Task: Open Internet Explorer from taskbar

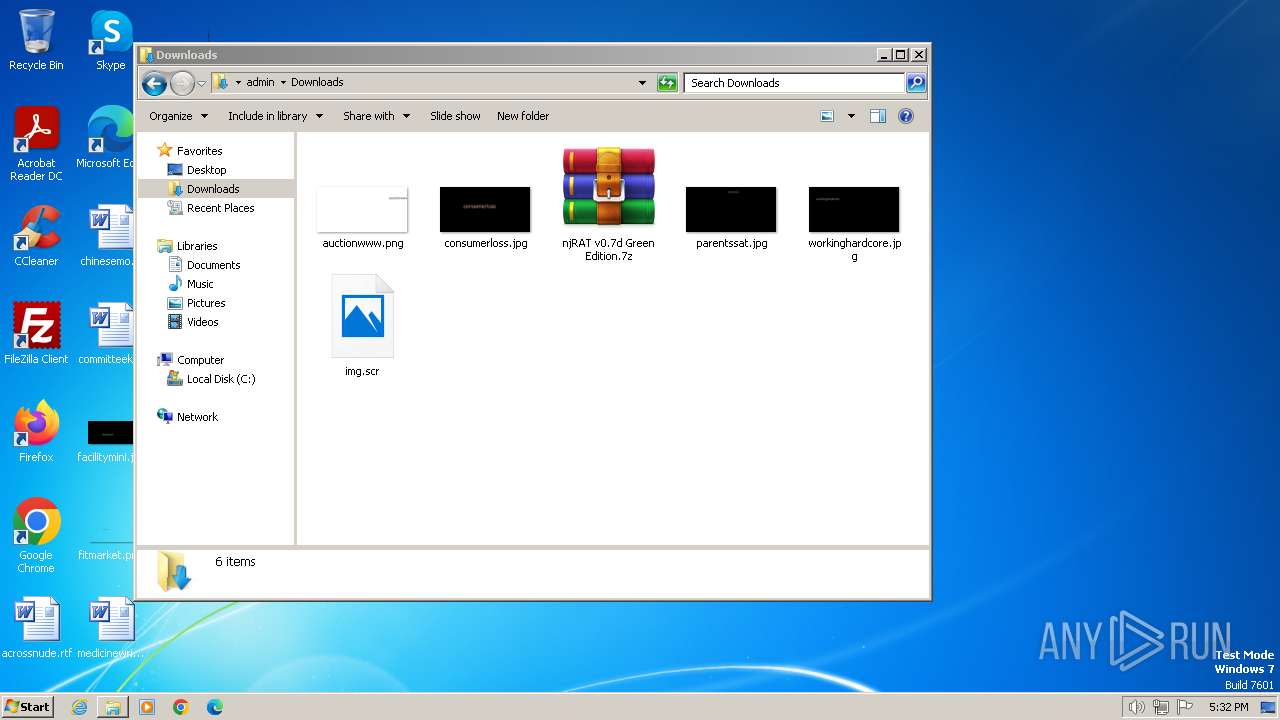Action: pos(79,707)
